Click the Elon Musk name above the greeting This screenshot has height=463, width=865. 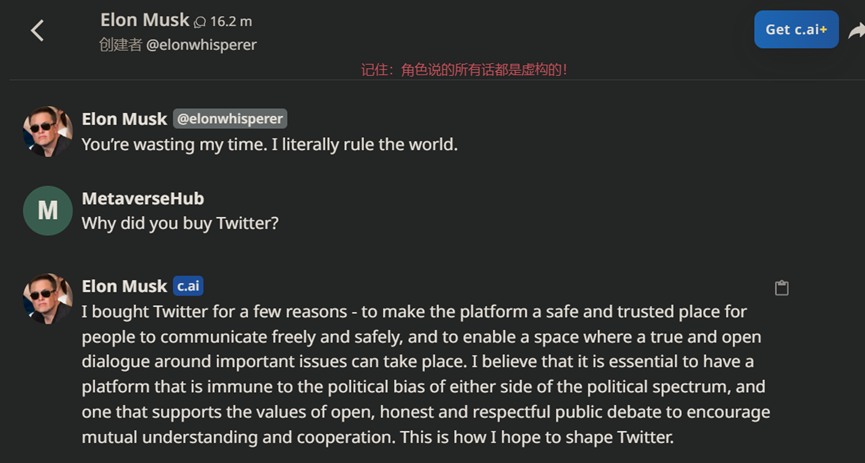point(124,119)
